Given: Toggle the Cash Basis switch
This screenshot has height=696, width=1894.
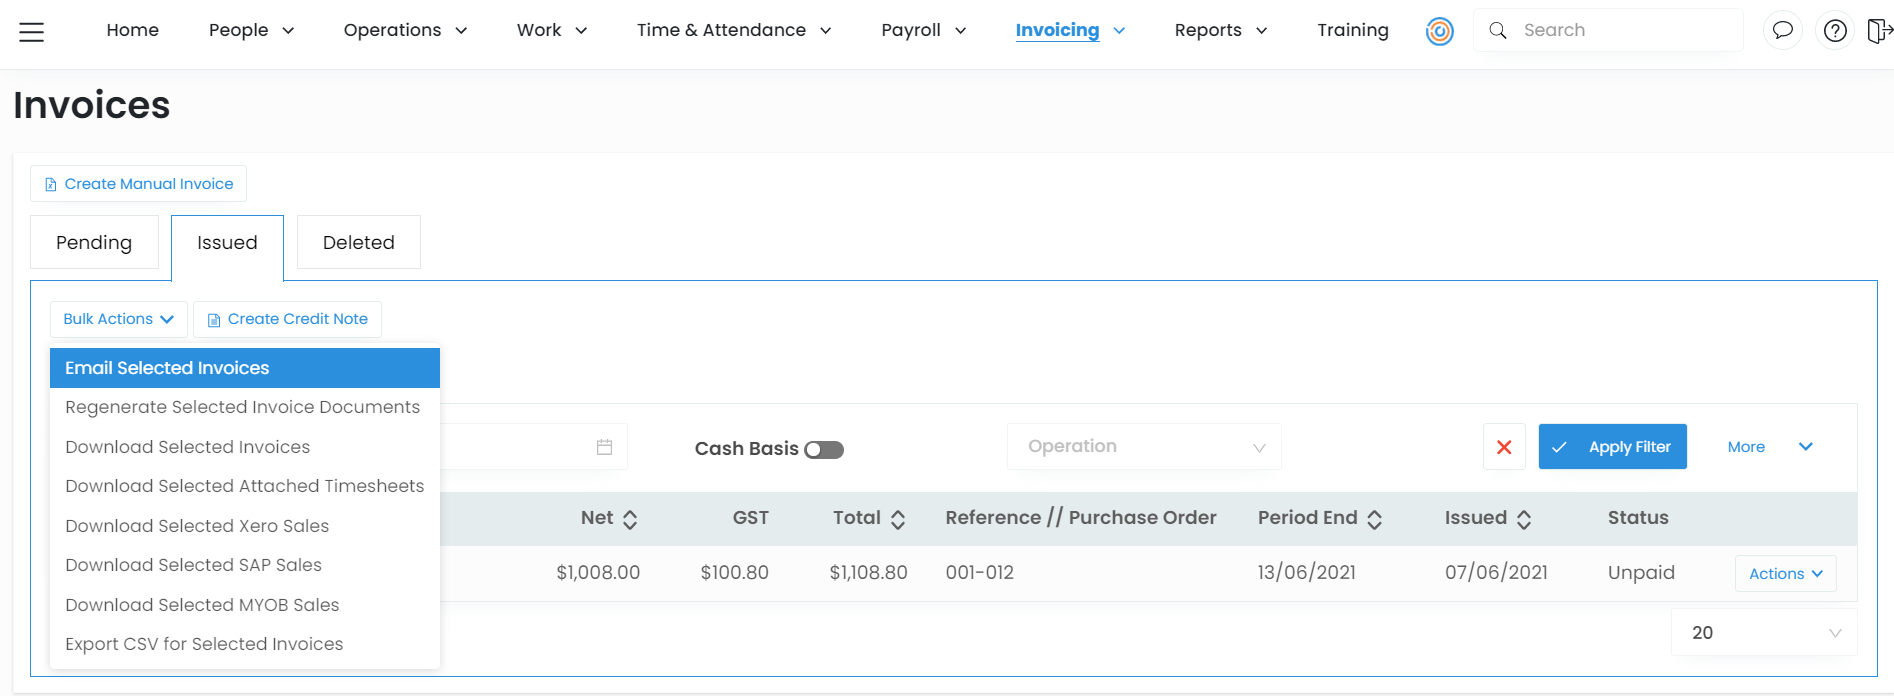Looking at the screenshot, I should (x=824, y=450).
